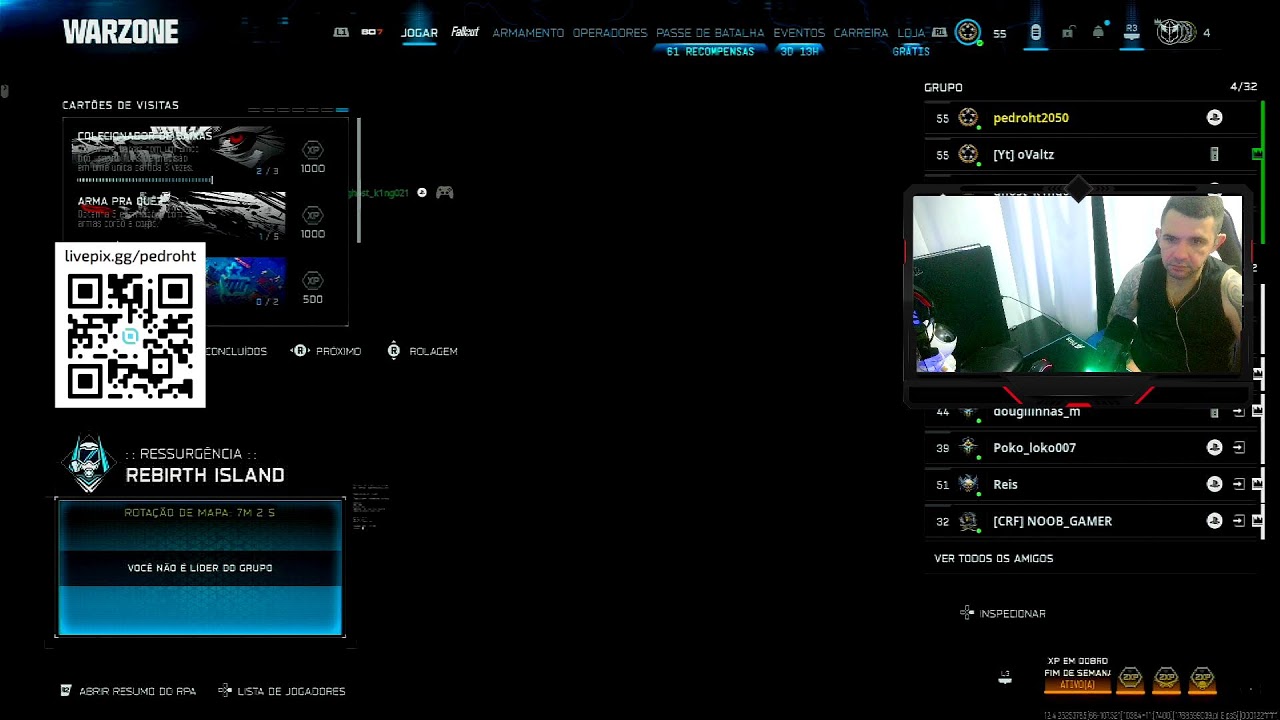Click the WARZONE logo
The height and width of the screenshot is (720, 1280).
click(120, 32)
